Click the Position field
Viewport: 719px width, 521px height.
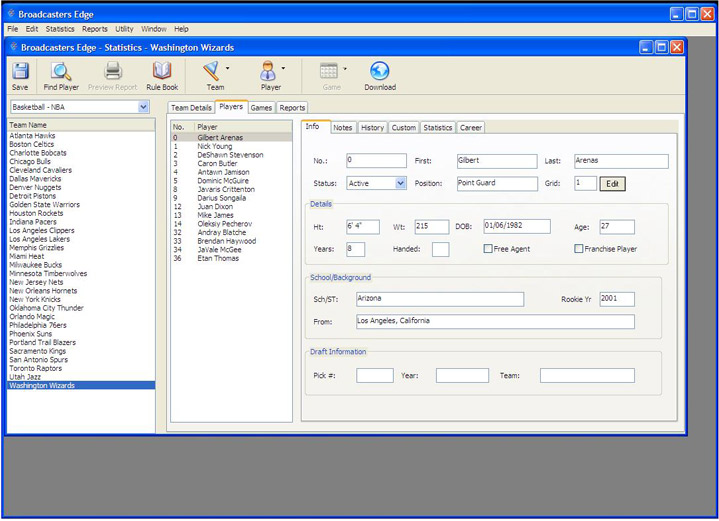click(497, 183)
